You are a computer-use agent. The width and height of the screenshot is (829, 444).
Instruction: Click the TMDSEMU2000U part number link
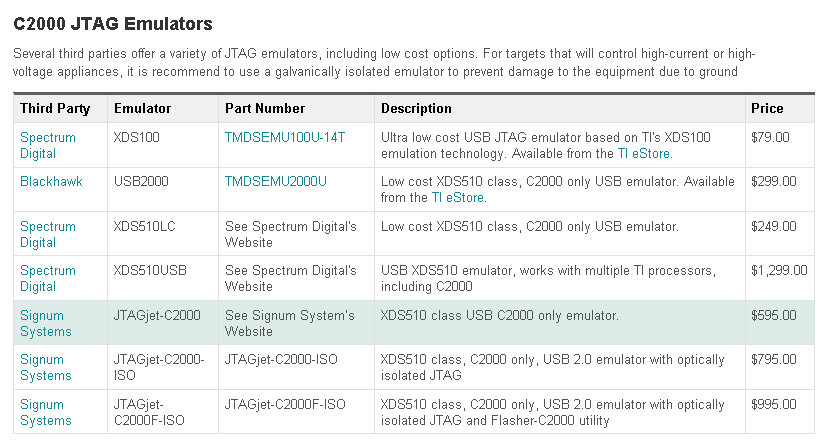pyautogui.click(x=276, y=181)
